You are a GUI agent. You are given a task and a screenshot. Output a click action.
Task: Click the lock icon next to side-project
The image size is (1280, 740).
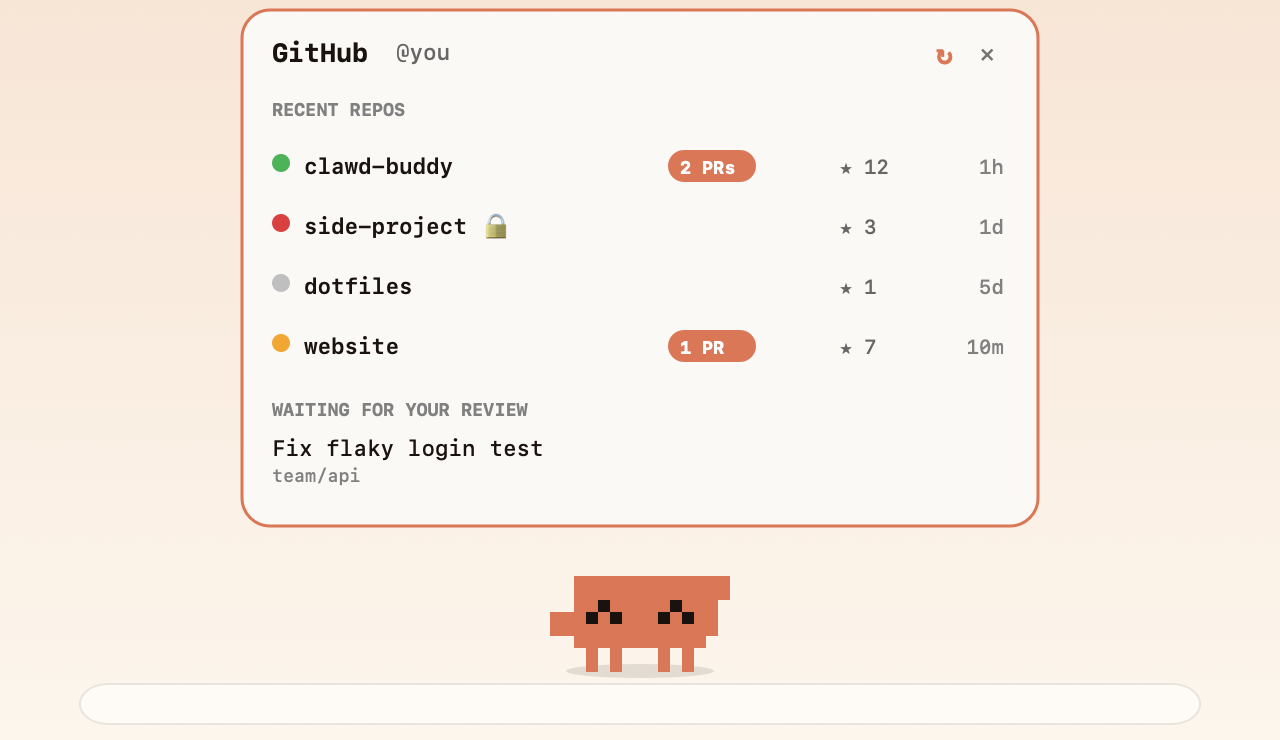click(x=496, y=226)
